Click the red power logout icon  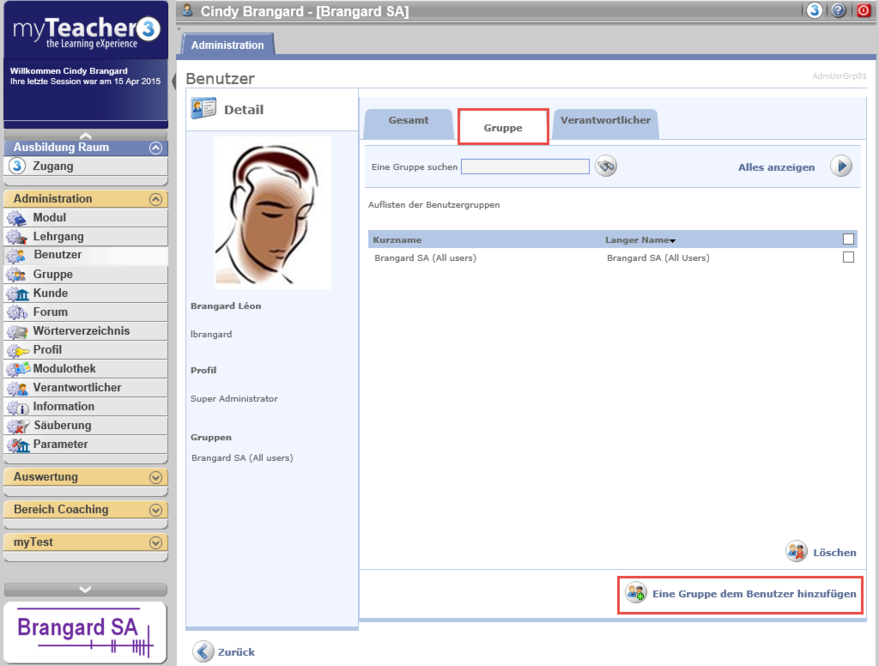coord(863,11)
